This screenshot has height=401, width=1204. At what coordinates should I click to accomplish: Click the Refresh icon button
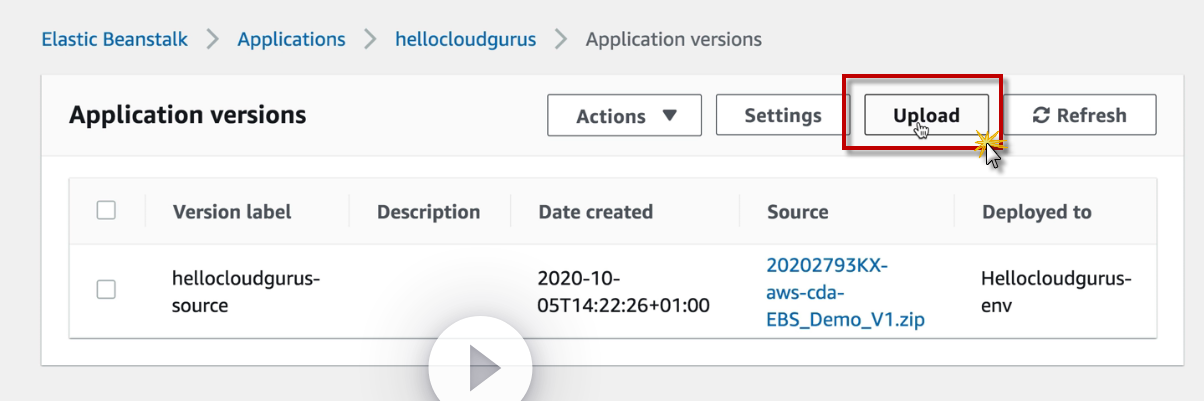point(1080,115)
